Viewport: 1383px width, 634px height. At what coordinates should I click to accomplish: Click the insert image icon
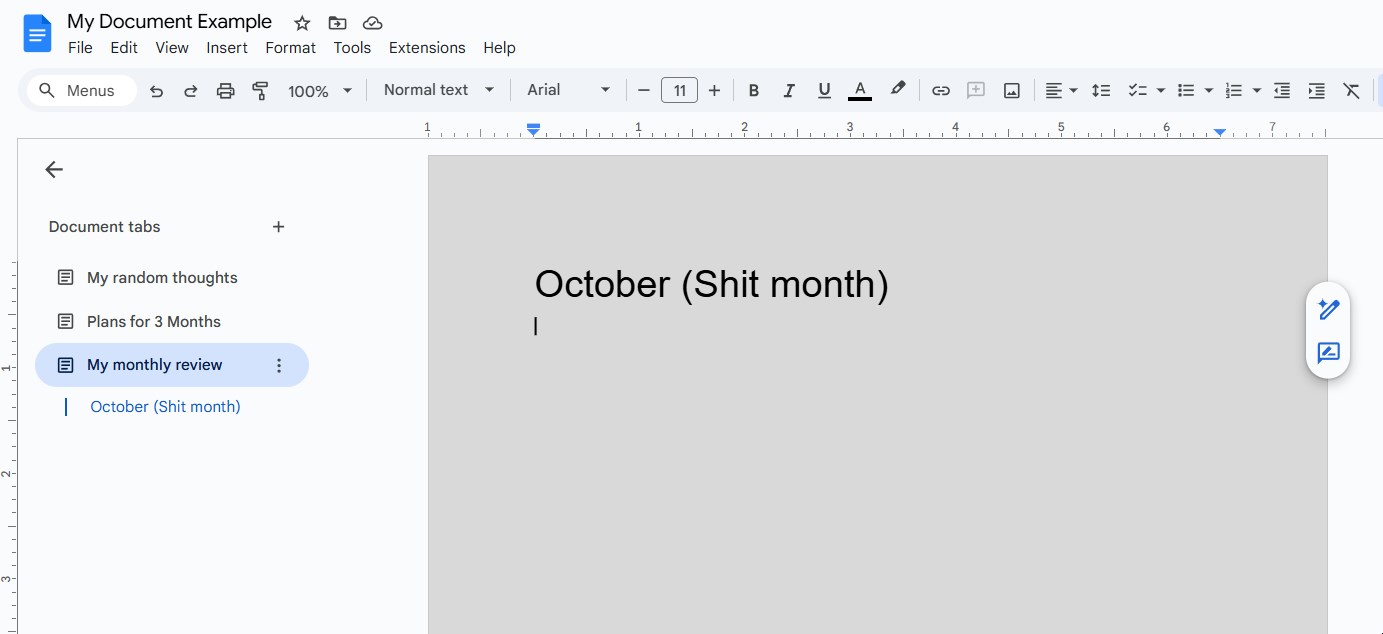coord(1012,91)
